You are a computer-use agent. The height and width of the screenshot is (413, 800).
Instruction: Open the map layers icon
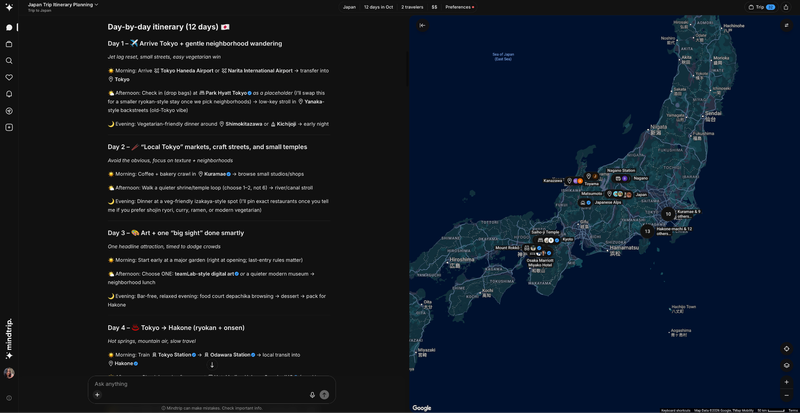786,365
